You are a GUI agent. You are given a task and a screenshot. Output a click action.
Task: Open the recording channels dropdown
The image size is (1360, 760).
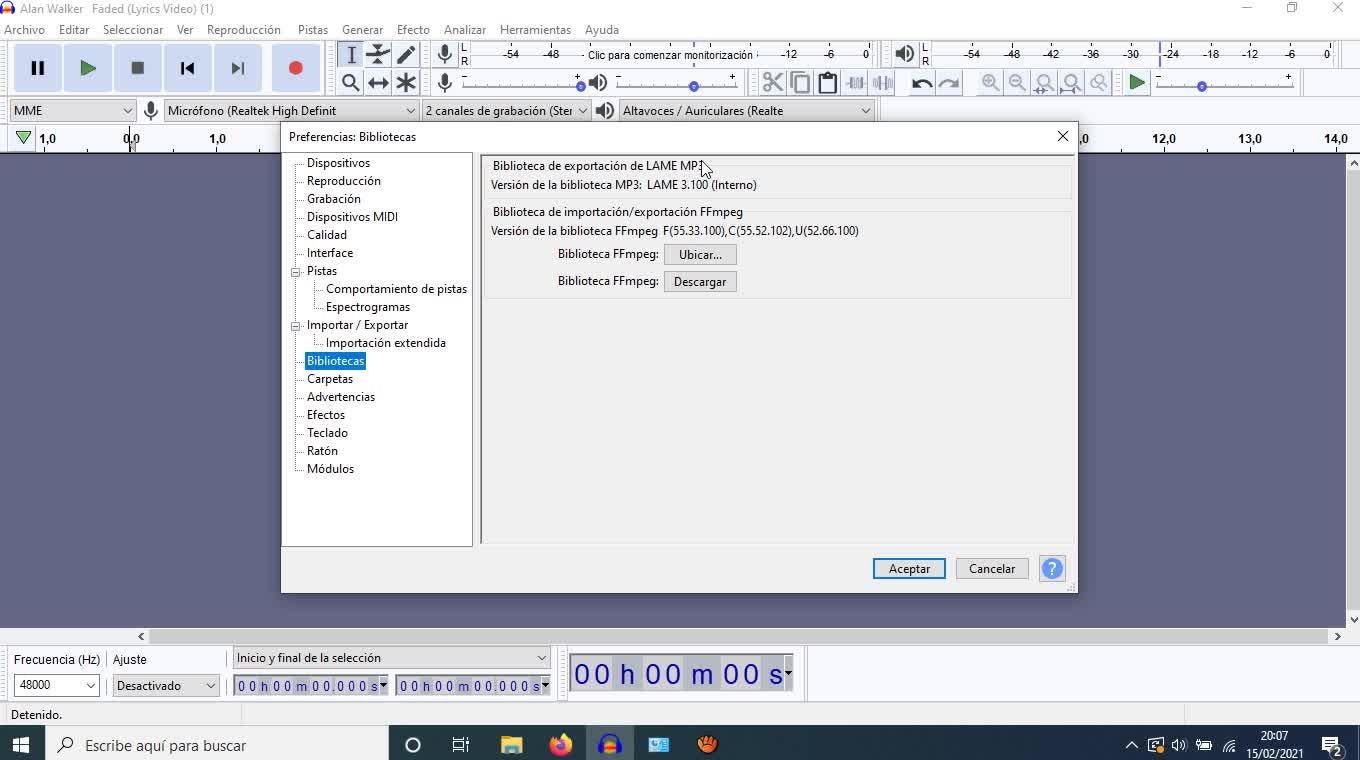point(506,110)
